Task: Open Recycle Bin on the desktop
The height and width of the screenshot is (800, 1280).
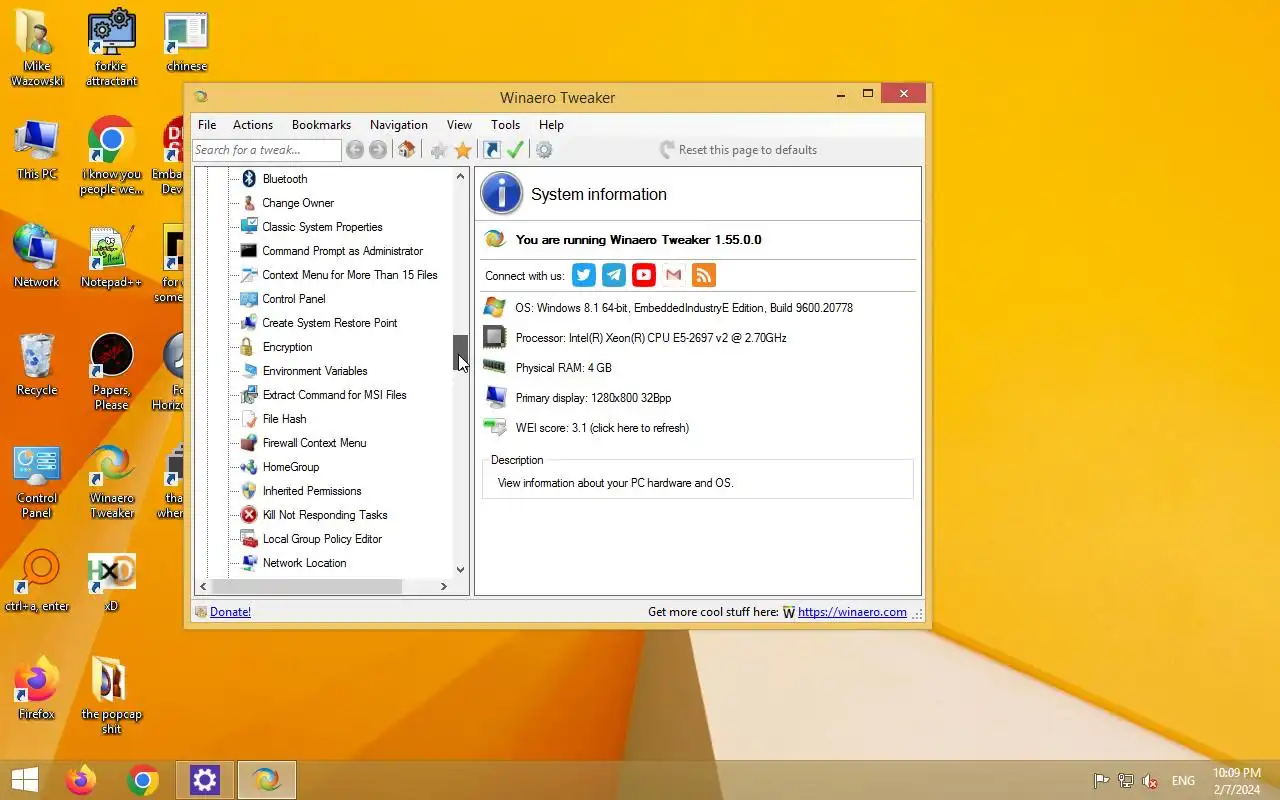Action: tap(37, 365)
